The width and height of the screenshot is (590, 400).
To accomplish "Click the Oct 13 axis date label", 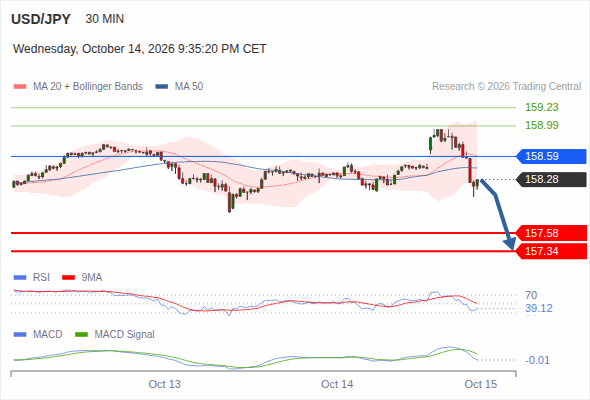I will 164,384.
